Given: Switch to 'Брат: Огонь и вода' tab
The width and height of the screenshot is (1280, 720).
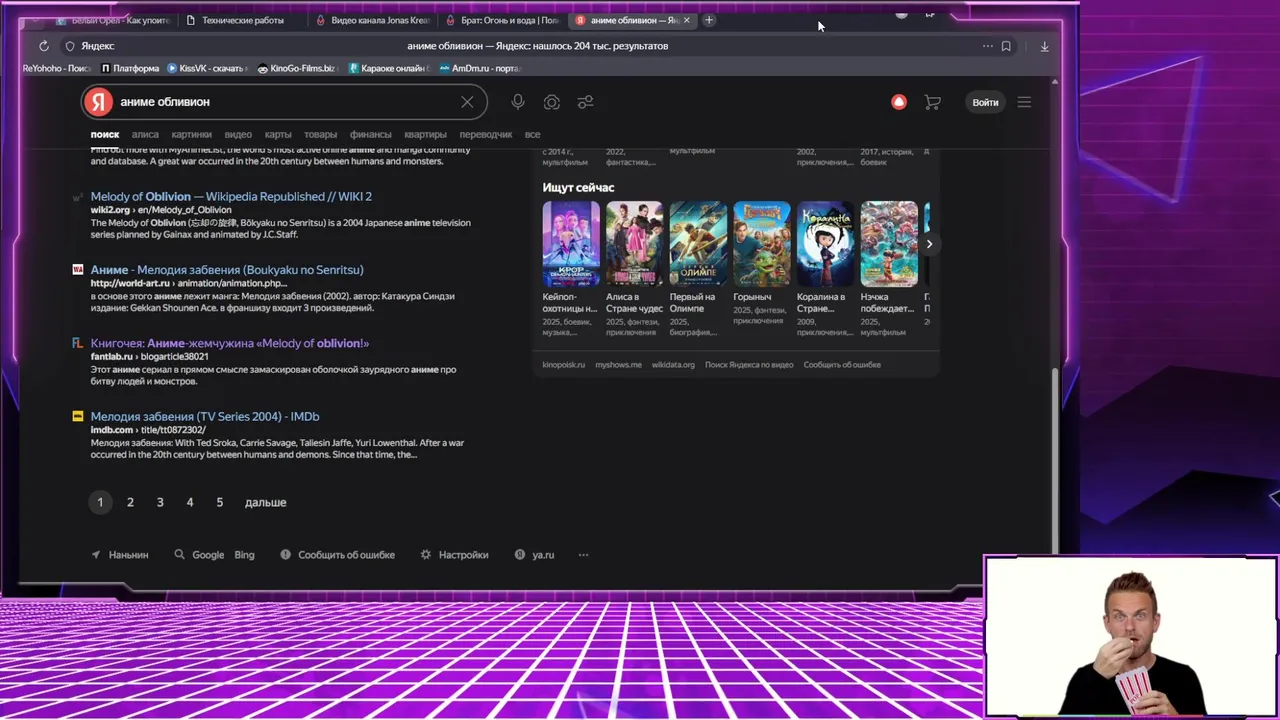Looking at the screenshot, I should click(503, 20).
